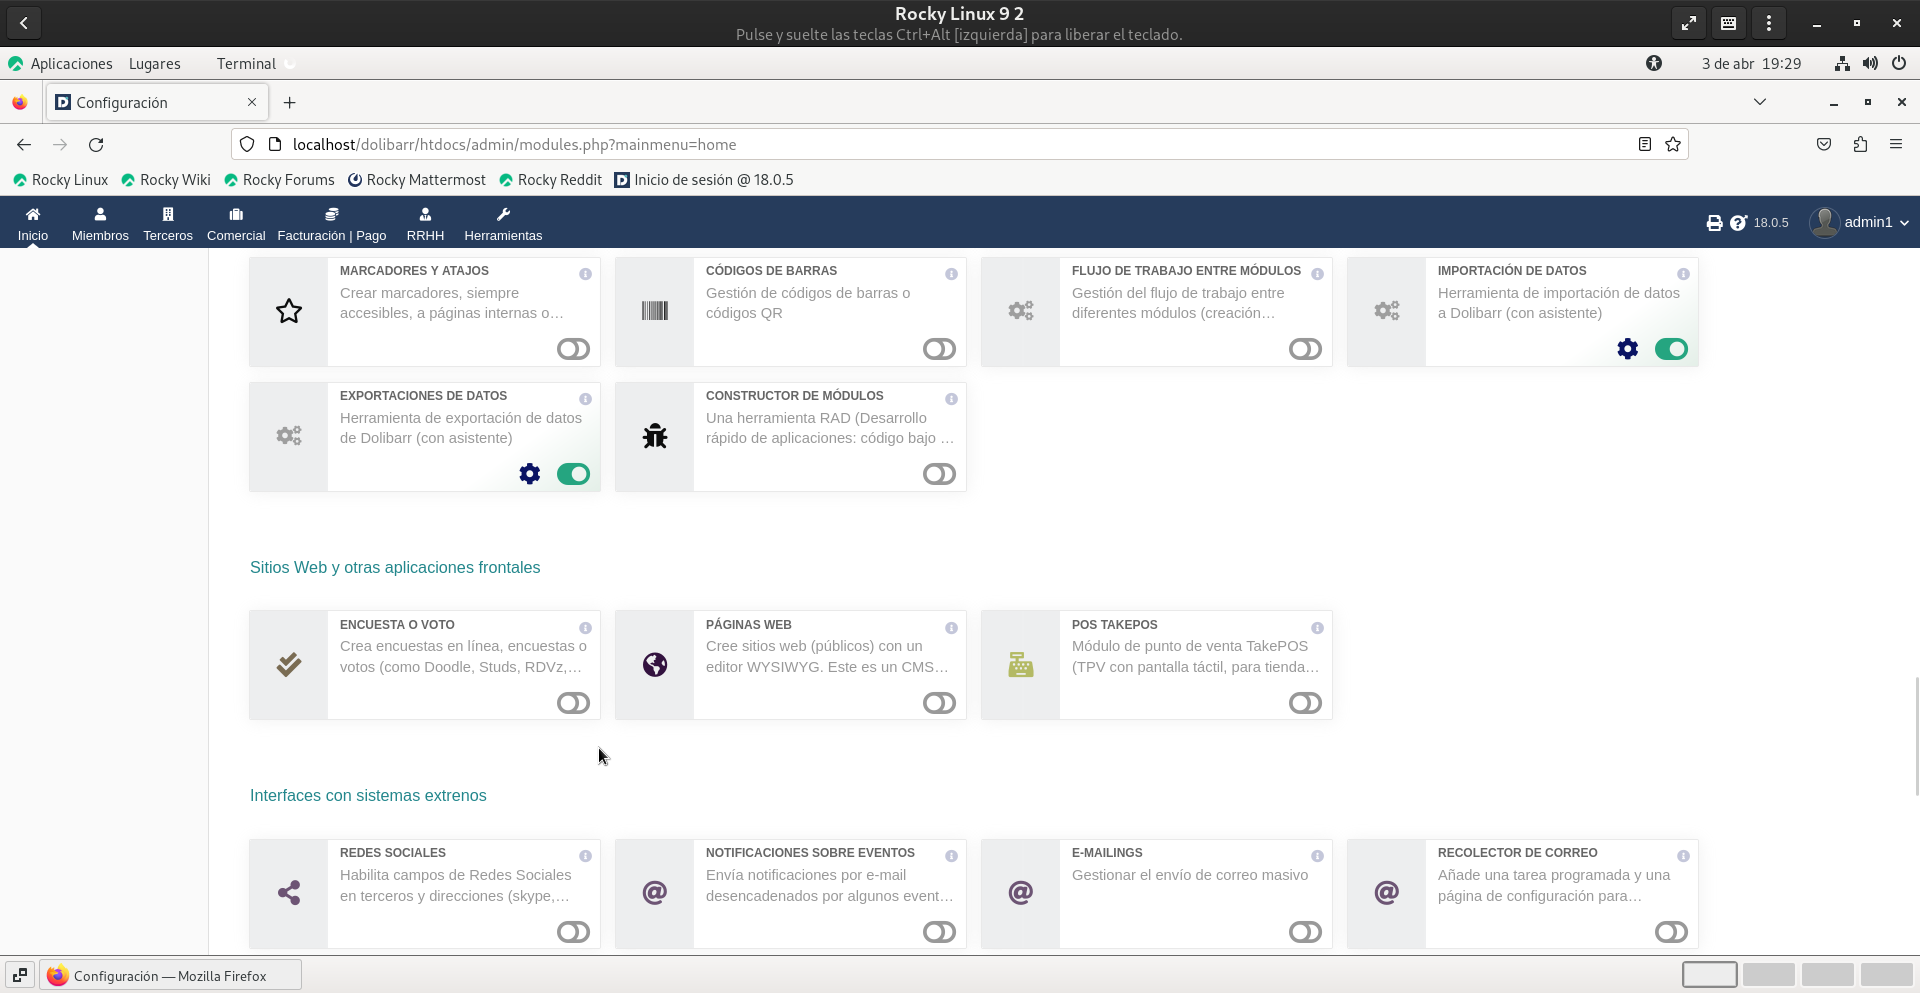Click the print icon in top bar
The width and height of the screenshot is (1920, 993).
tap(1714, 223)
